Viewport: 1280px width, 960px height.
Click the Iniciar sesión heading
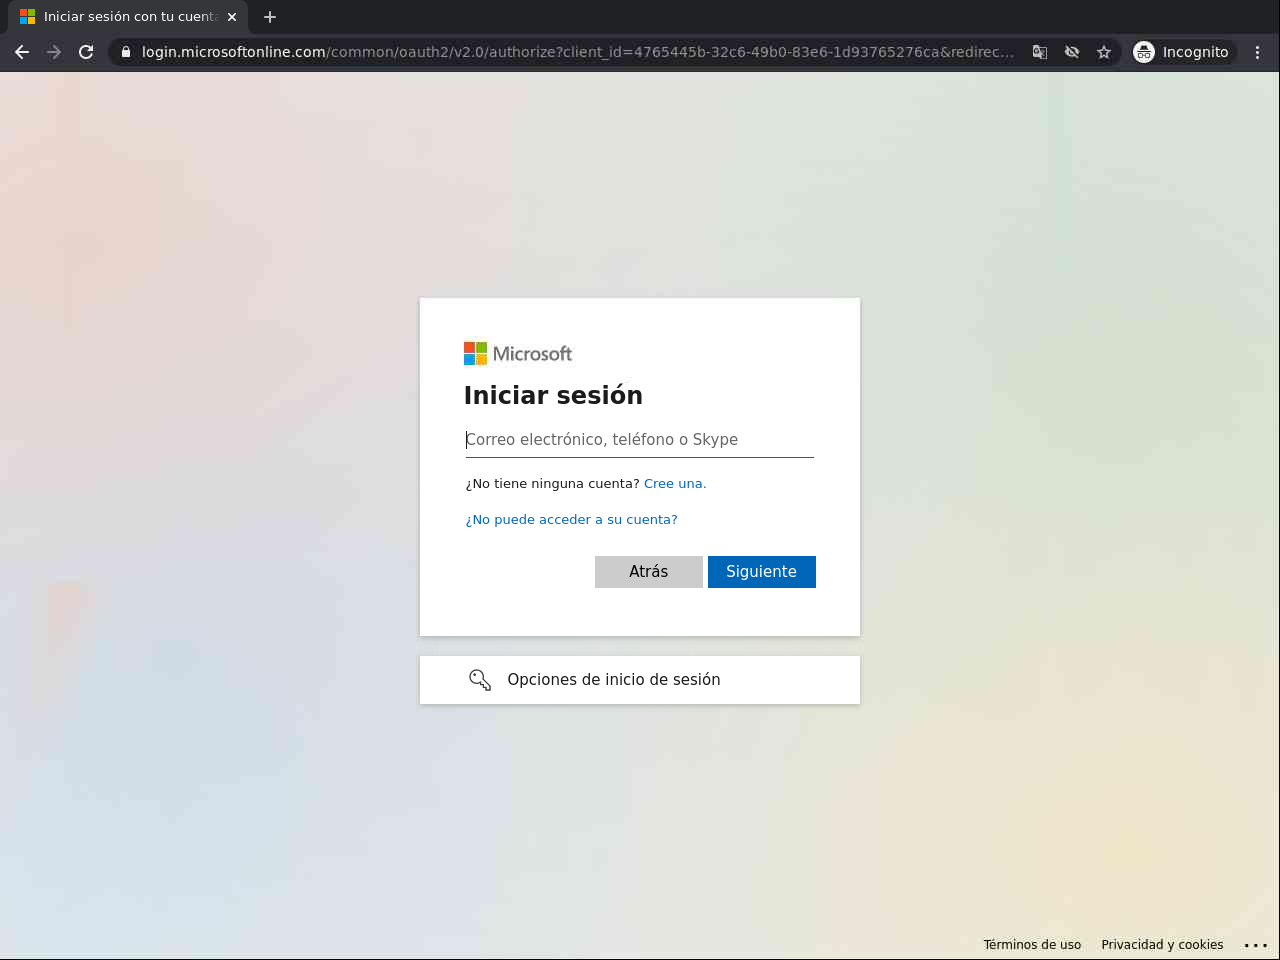point(553,395)
